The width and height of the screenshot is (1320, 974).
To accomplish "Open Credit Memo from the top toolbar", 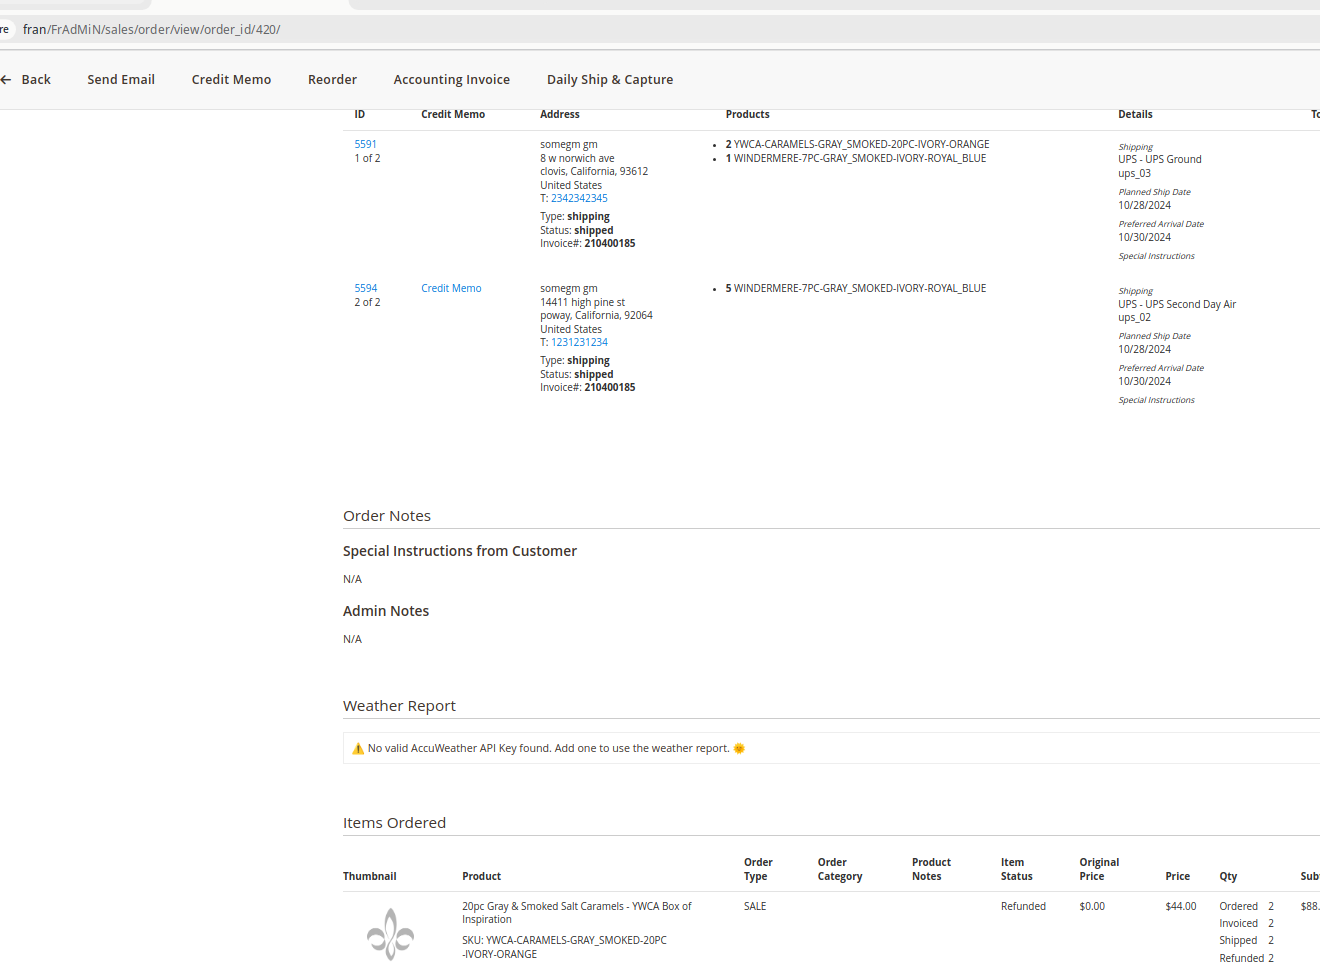I will [x=231, y=80].
